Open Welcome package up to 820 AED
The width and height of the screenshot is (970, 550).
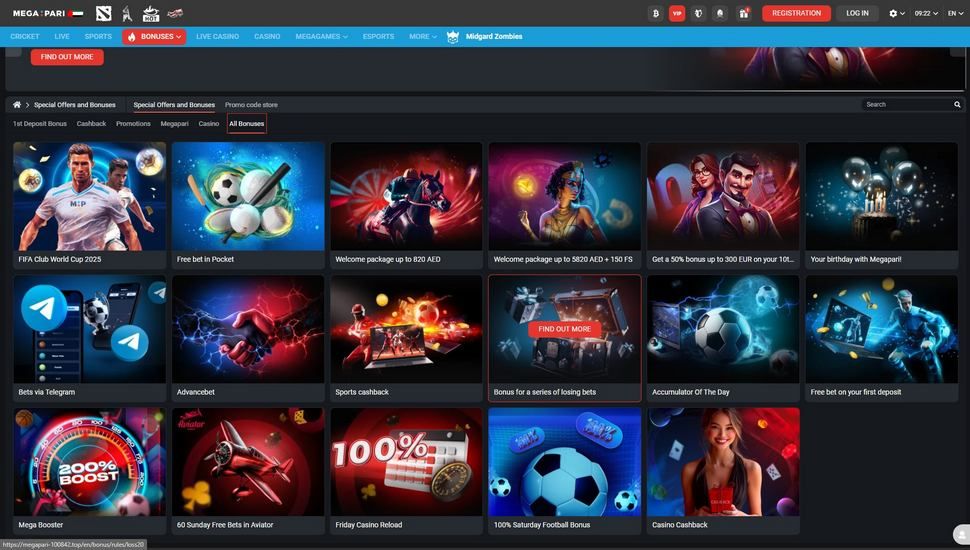[x=406, y=205]
